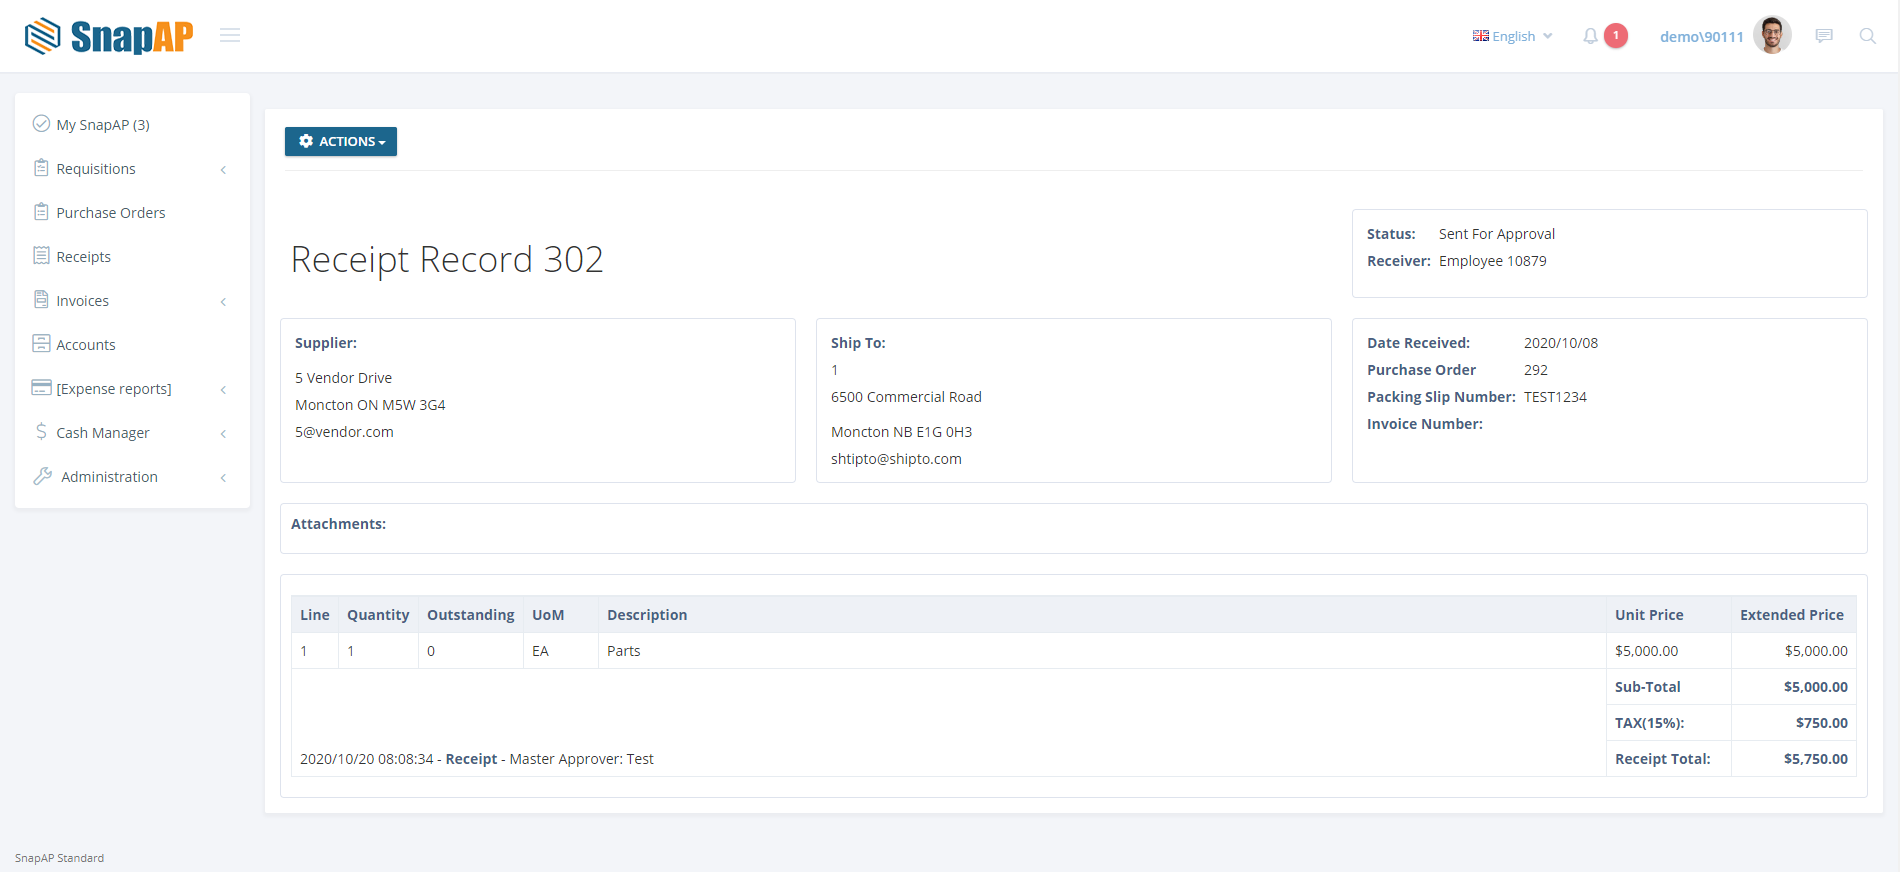Click the Requisitions clipboard icon
The width and height of the screenshot is (1900, 872).
[x=41, y=168]
